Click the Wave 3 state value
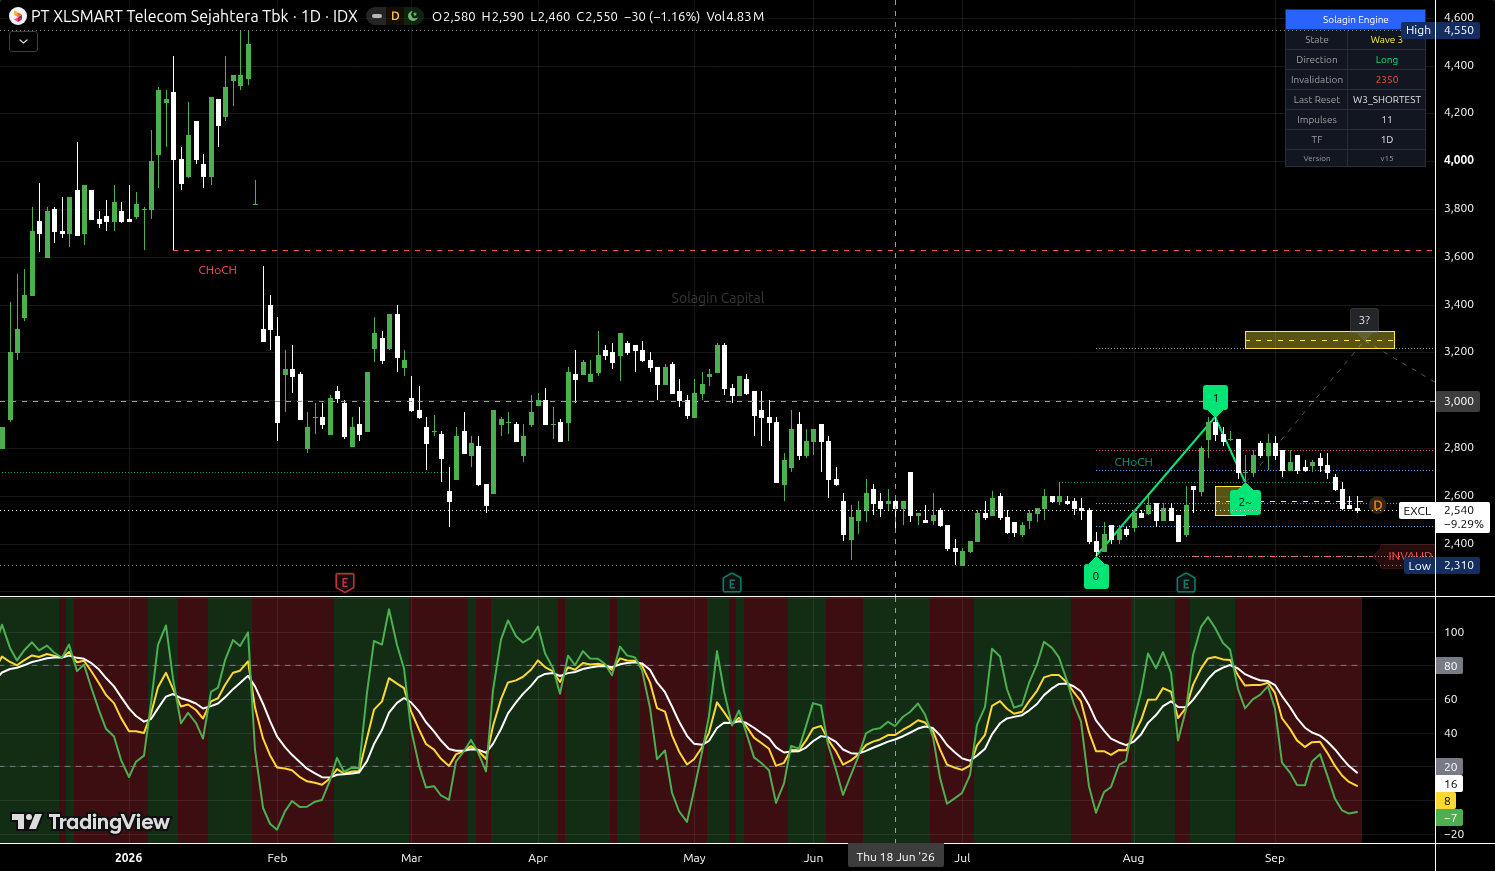Viewport: 1495px width, 871px height. click(x=1386, y=40)
